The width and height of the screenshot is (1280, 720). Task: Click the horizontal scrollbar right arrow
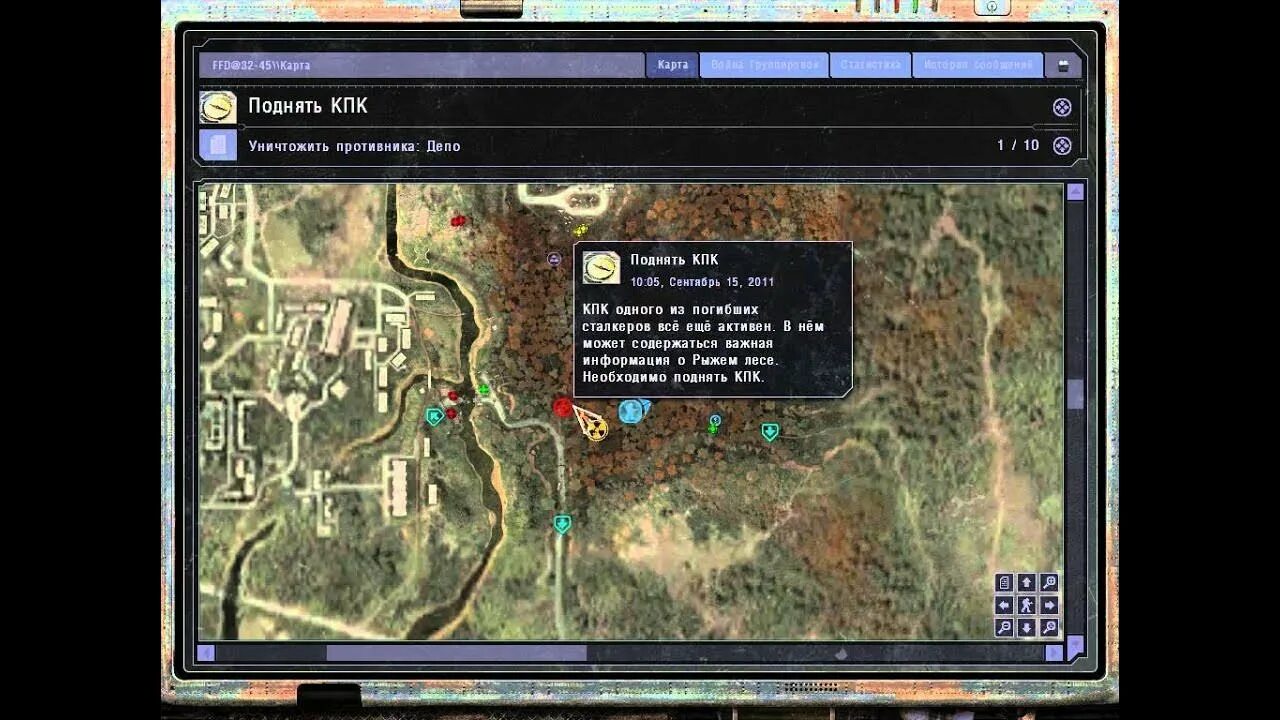(x=1053, y=653)
